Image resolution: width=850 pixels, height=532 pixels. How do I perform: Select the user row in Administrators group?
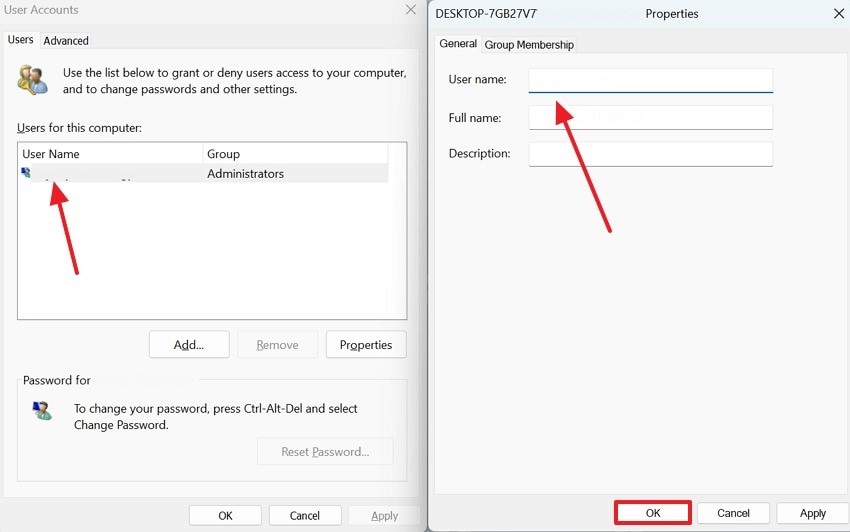point(204,174)
